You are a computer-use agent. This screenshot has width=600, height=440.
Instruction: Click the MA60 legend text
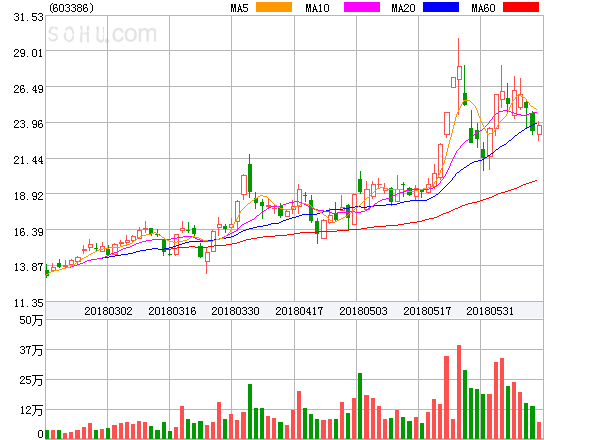tap(483, 8)
